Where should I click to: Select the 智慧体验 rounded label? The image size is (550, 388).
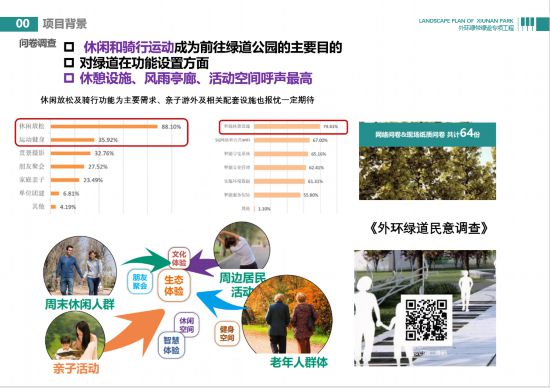(172, 345)
